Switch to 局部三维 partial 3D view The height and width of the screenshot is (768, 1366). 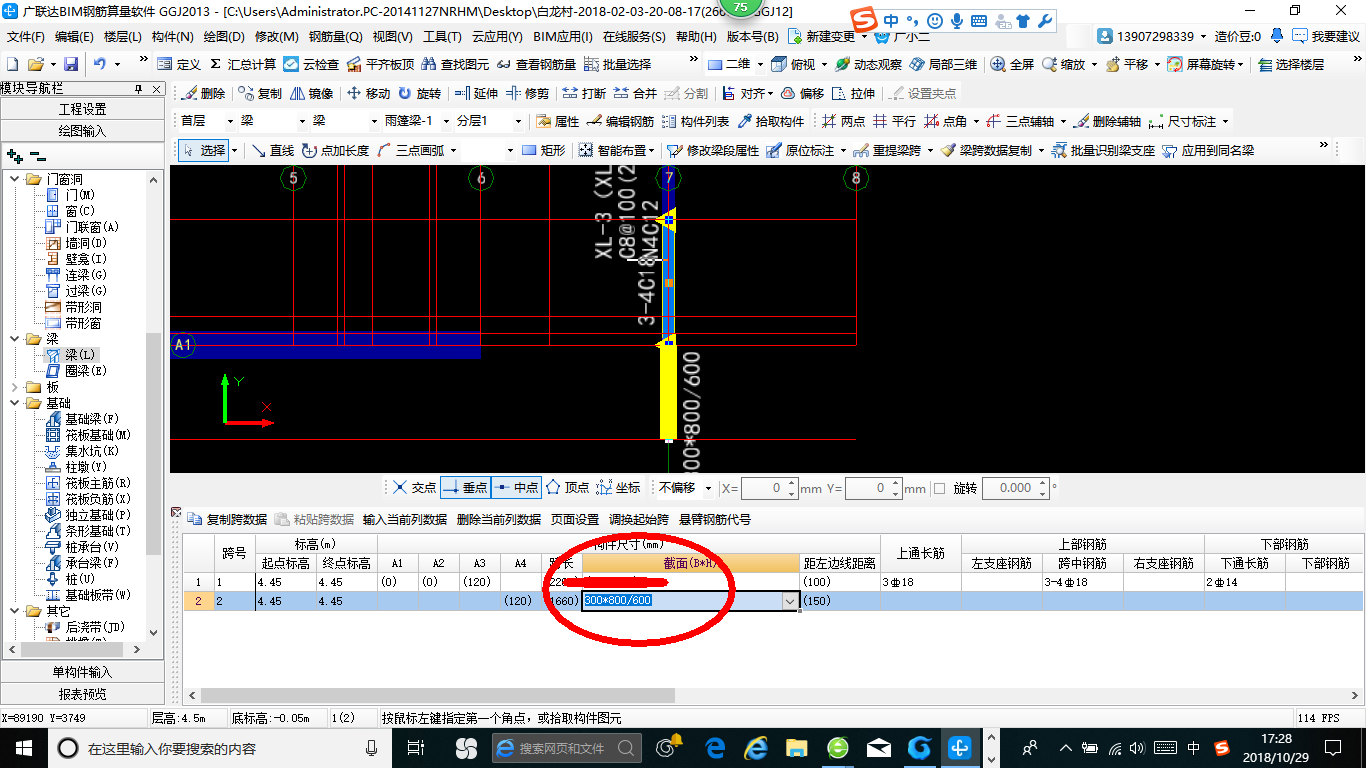pyautogui.click(x=942, y=64)
